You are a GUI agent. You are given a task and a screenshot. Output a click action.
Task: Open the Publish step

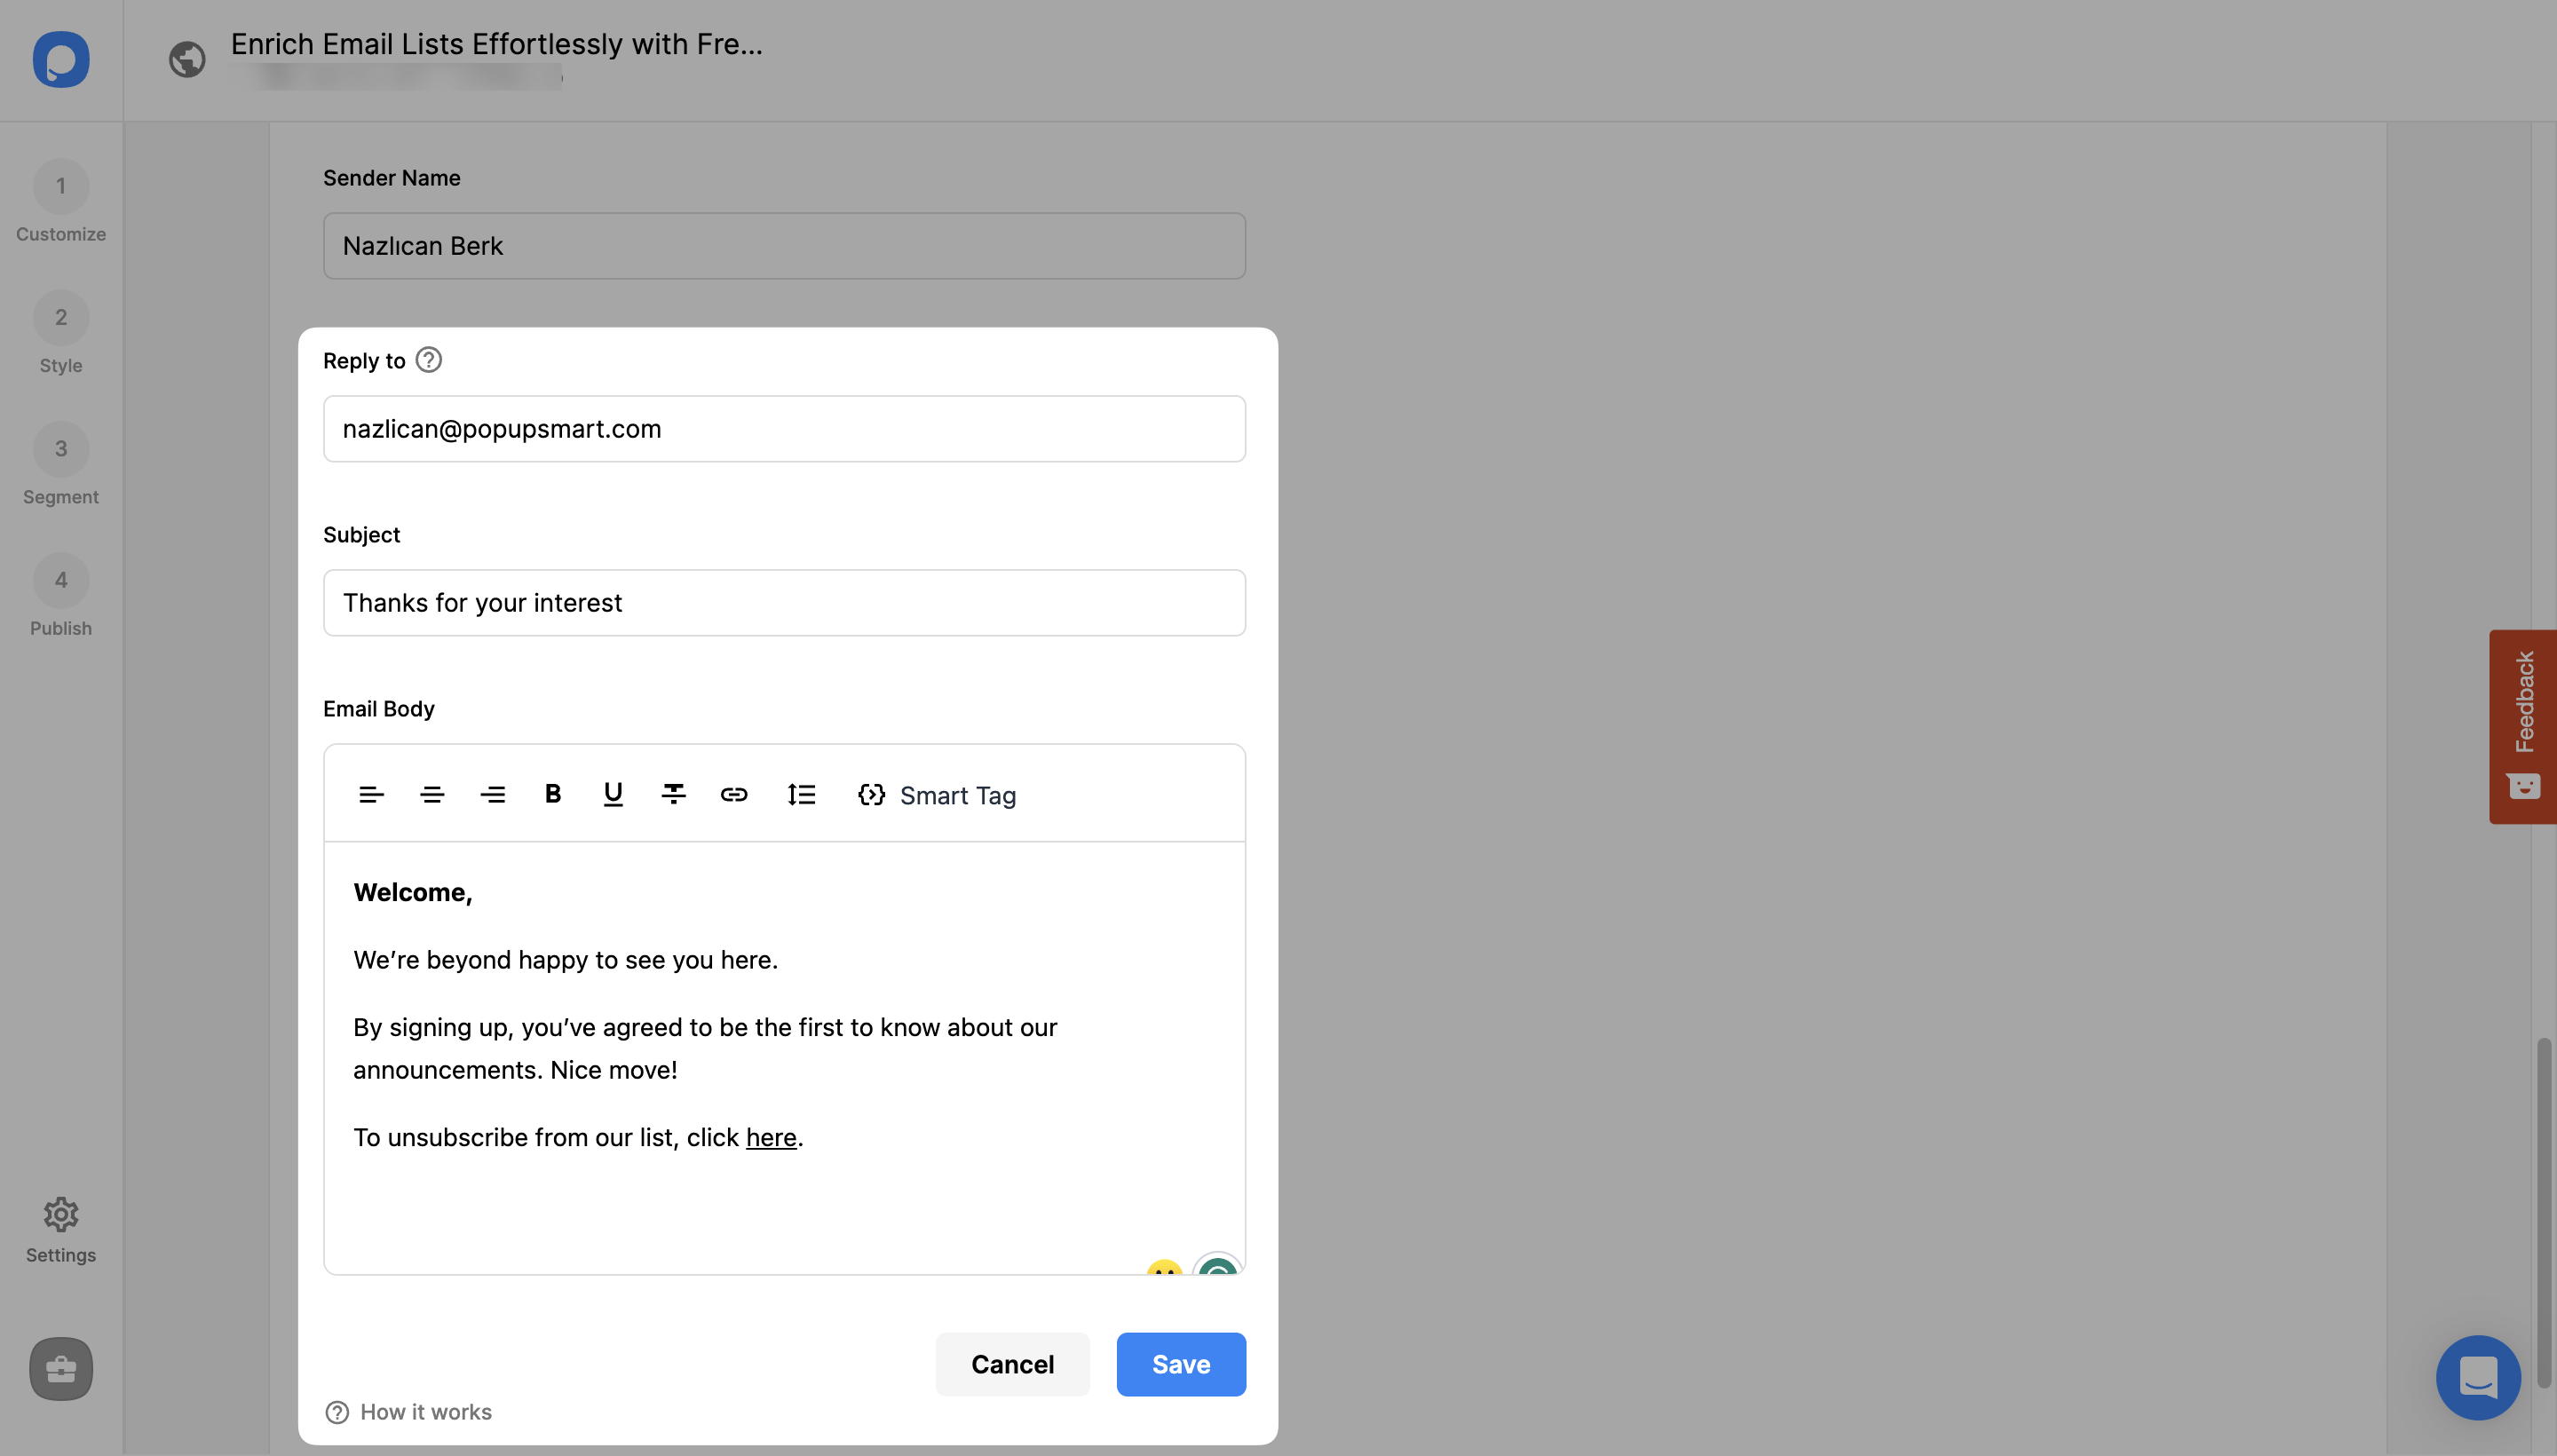tap(59, 596)
